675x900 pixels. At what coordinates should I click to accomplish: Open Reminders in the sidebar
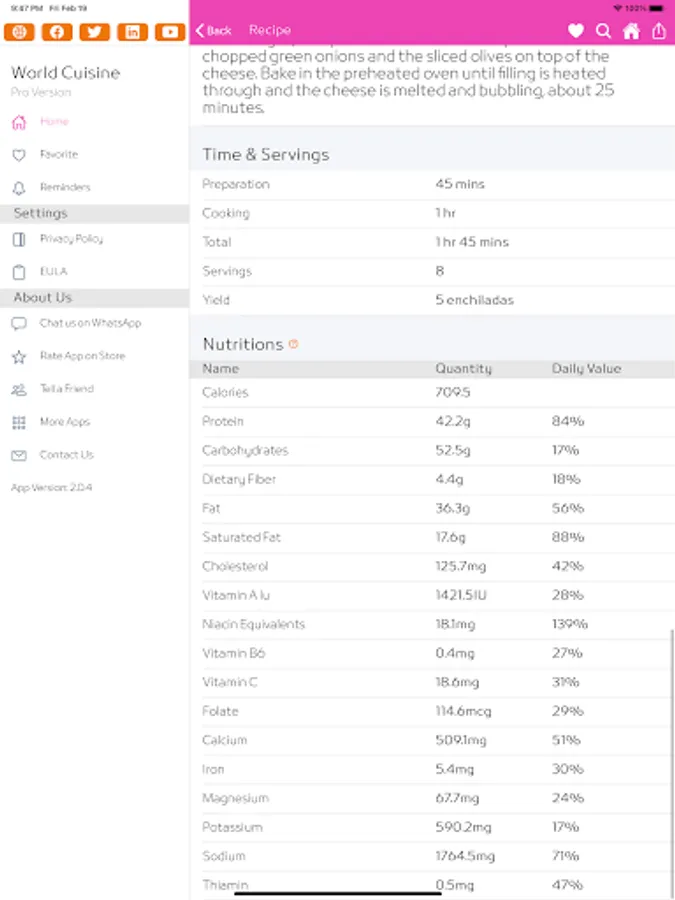64,187
